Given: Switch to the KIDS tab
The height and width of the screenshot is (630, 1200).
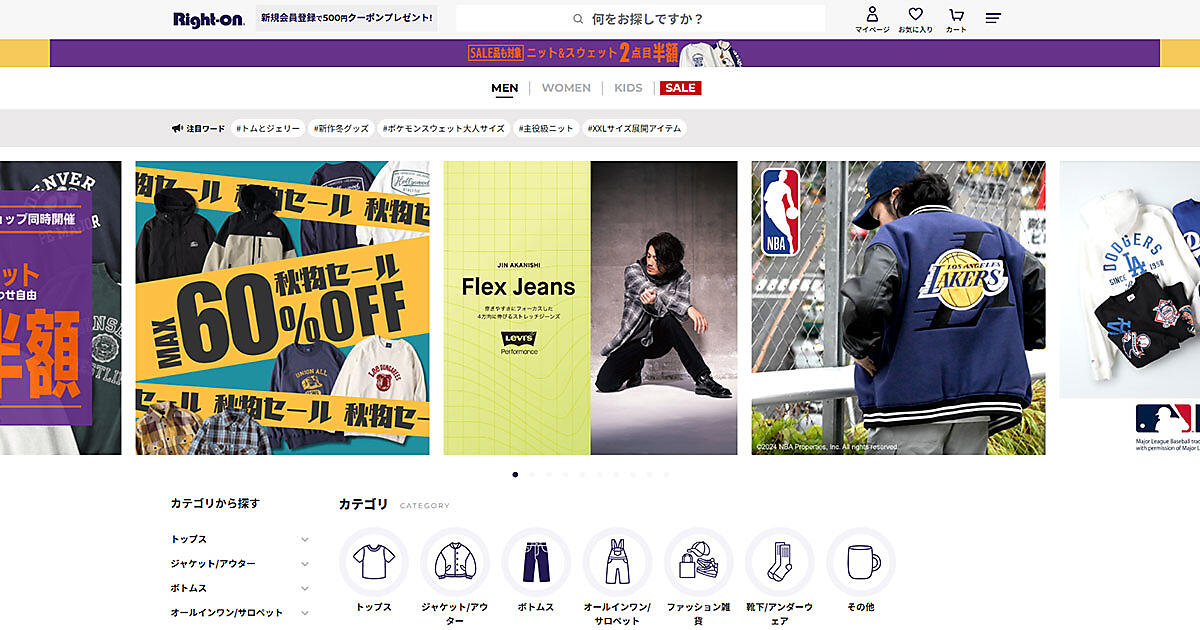Looking at the screenshot, I should 628,88.
